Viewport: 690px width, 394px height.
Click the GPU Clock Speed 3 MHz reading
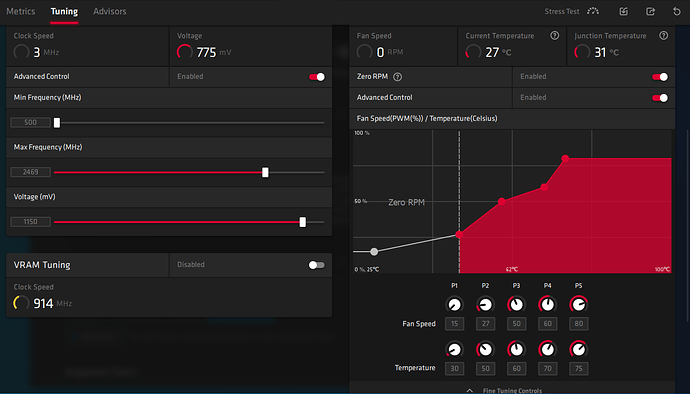tap(37, 52)
